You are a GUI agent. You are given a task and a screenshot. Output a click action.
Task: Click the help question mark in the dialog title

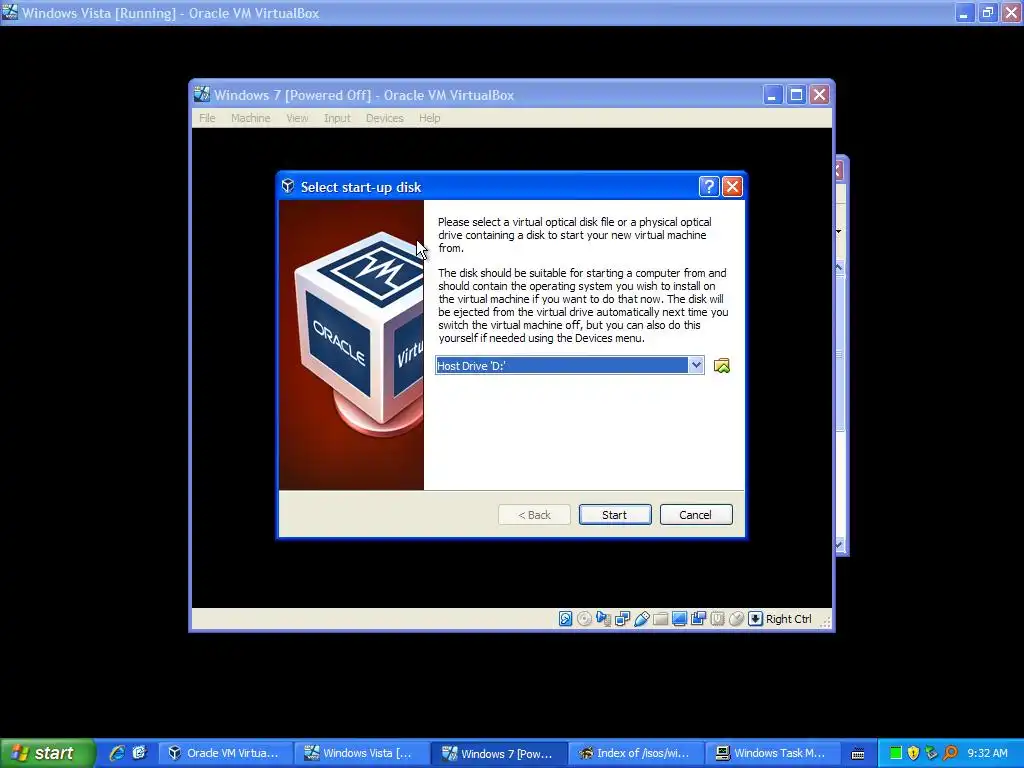click(709, 187)
